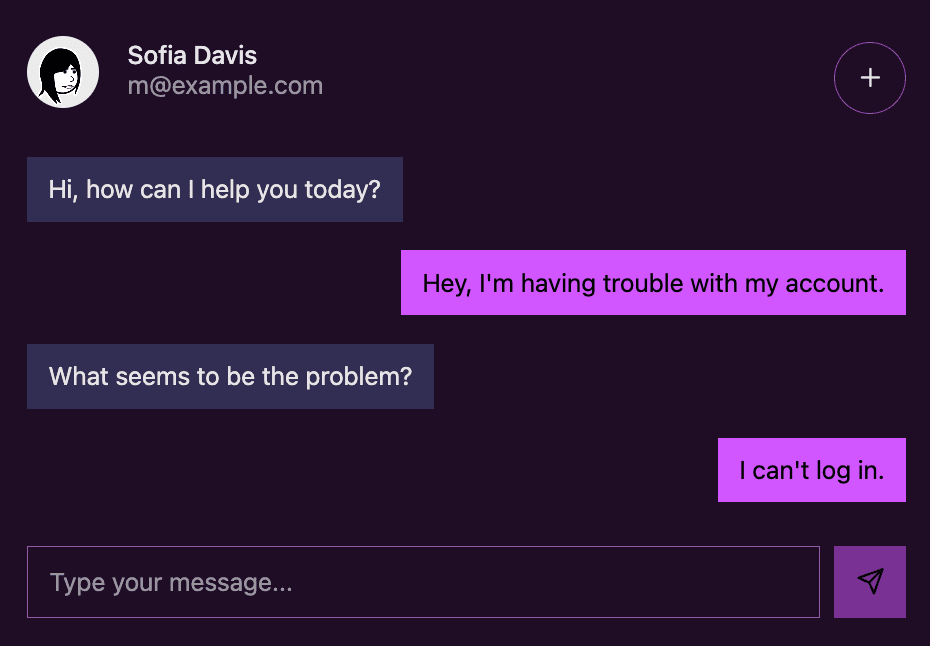This screenshot has height=646, width=930.
Task: Open Sofia Davis's profile photo thumbnail
Action: pos(63,72)
